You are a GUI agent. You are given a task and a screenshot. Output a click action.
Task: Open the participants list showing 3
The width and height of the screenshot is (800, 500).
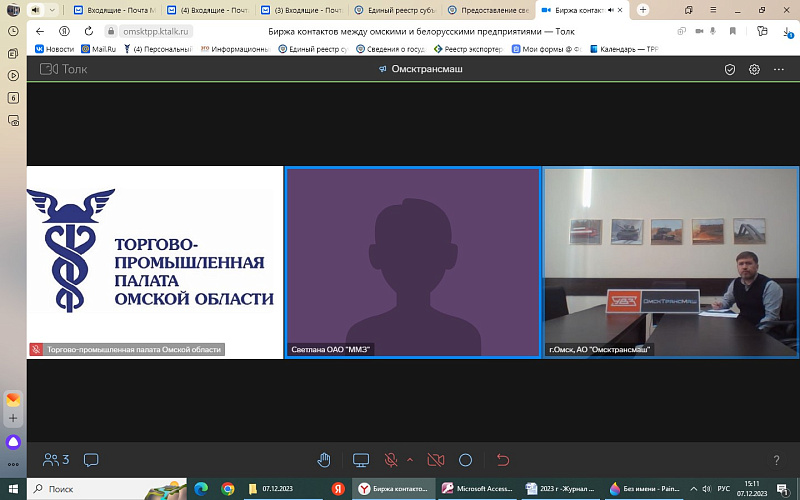point(56,460)
